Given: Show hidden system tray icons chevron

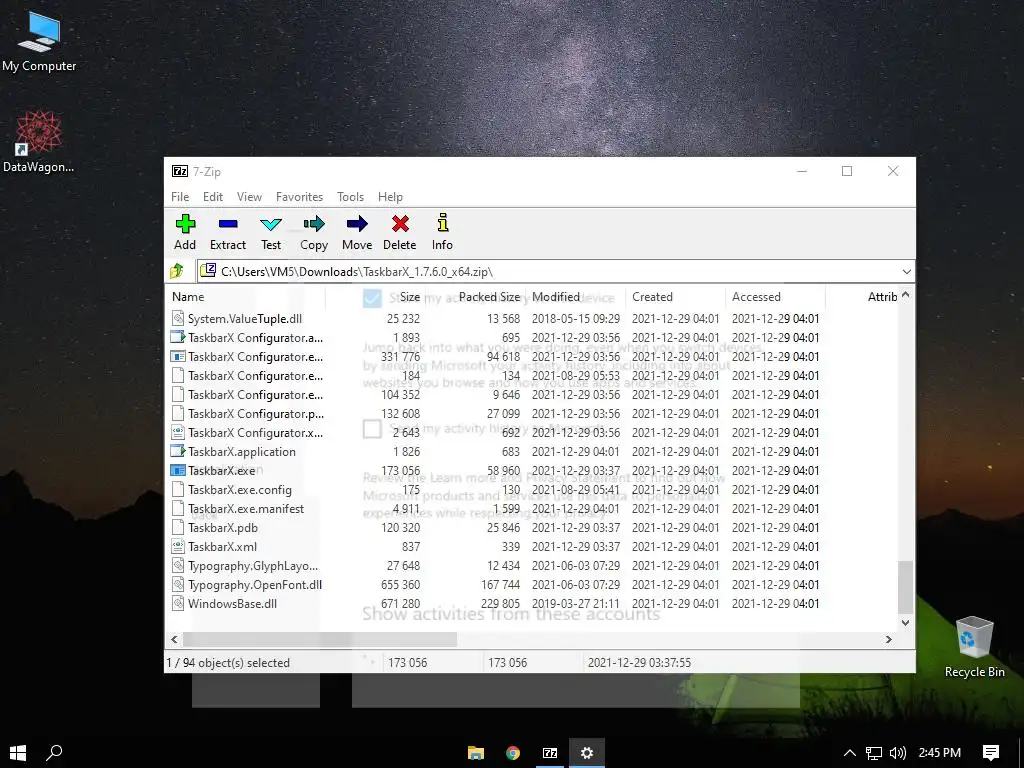Looking at the screenshot, I should 849,753.
